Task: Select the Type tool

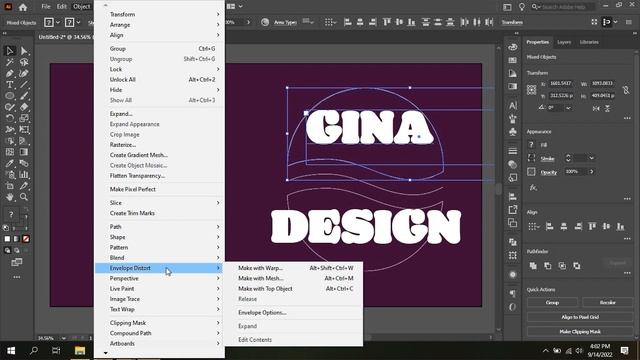Action: coord(10,85)
